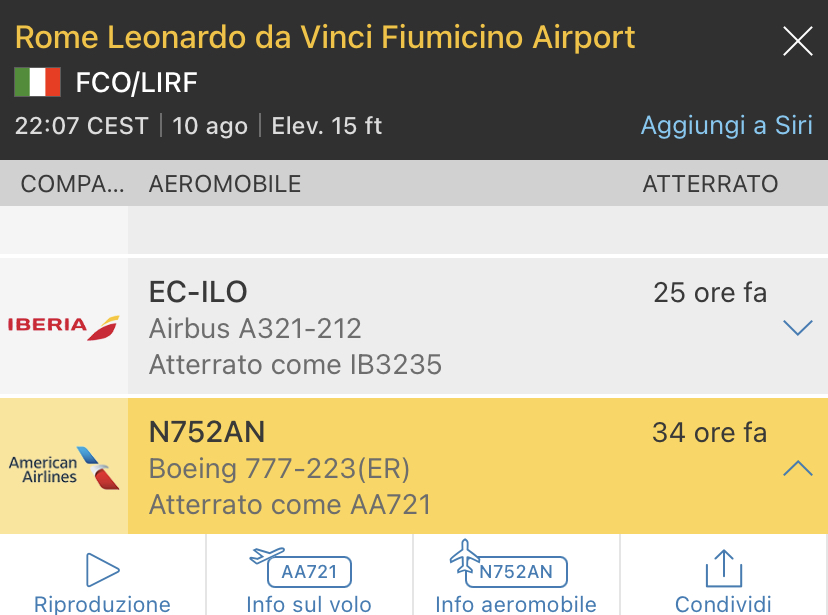Viewport: 828px width, 615px height.
Task: Click Aggiungi a Siri link
Action: (x=726, y=126)
